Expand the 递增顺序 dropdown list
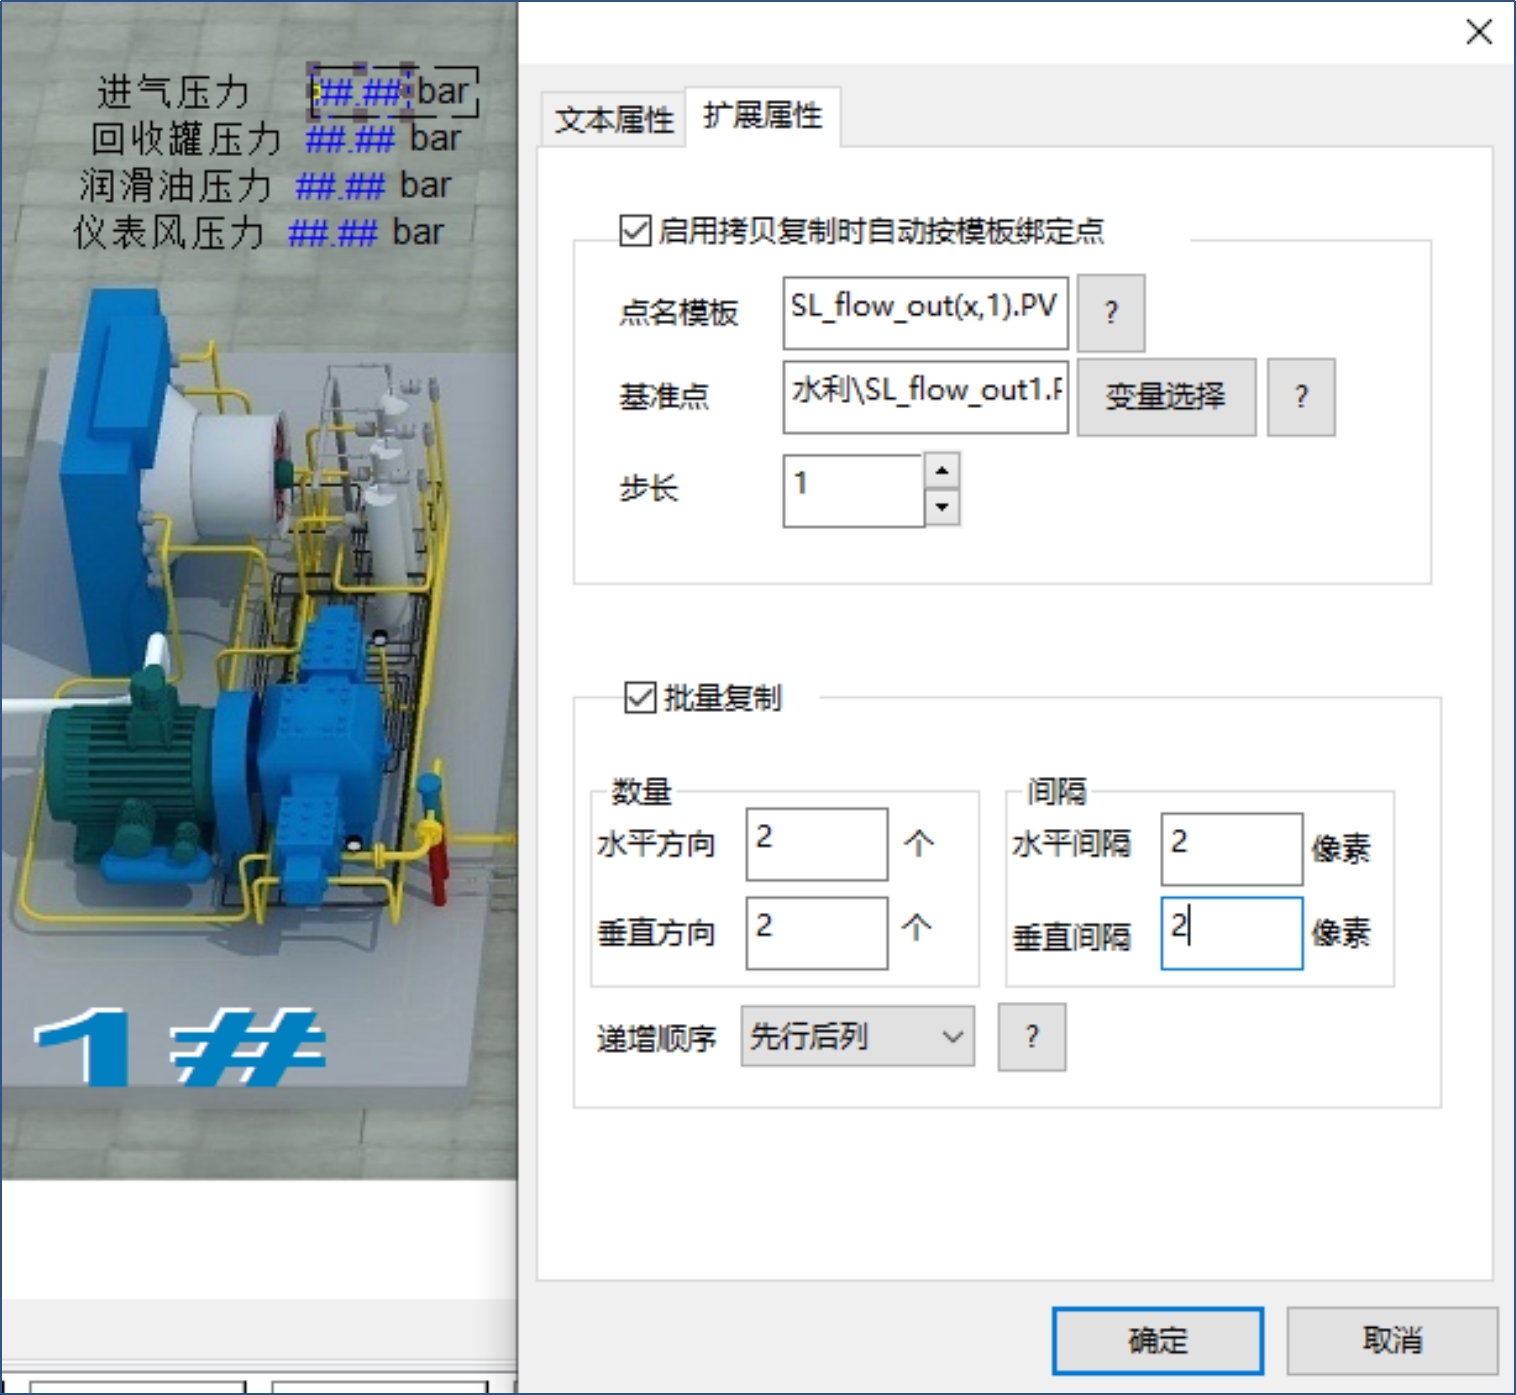This screenshot has width=1516, height=1395. [x=857, y=1037]
